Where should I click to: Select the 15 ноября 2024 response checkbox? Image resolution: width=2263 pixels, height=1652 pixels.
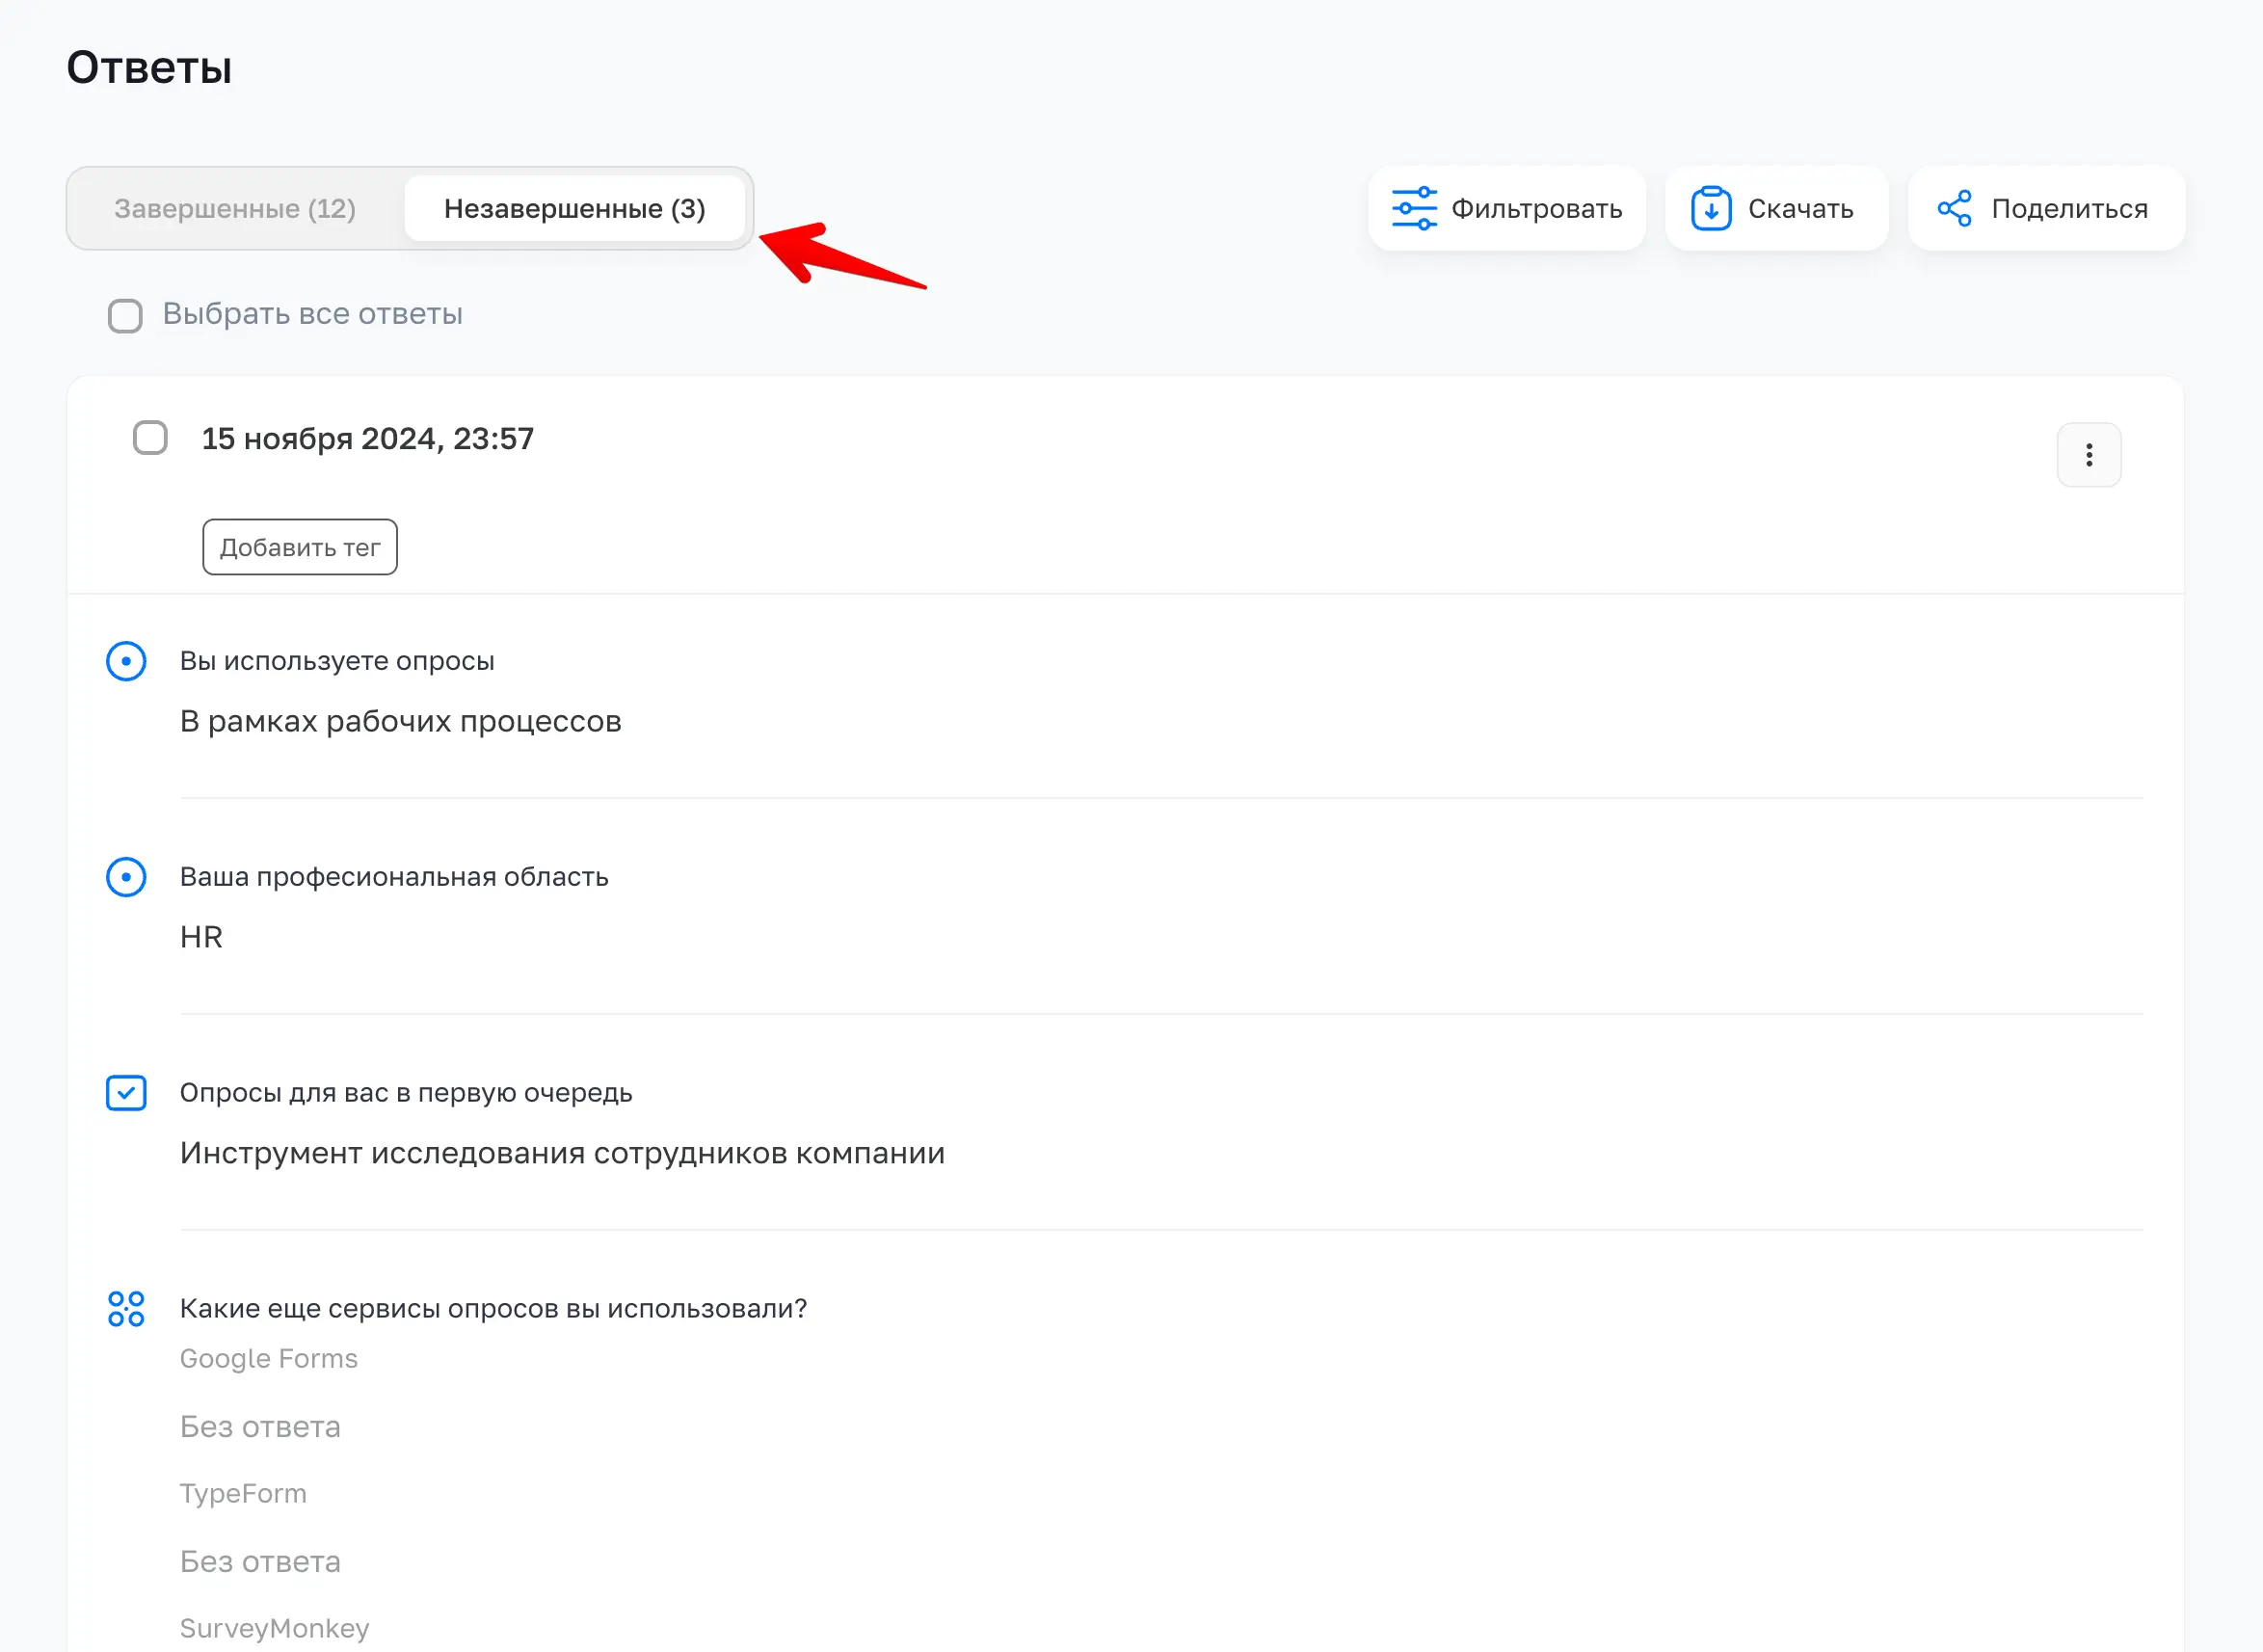[x=150, y=438]
